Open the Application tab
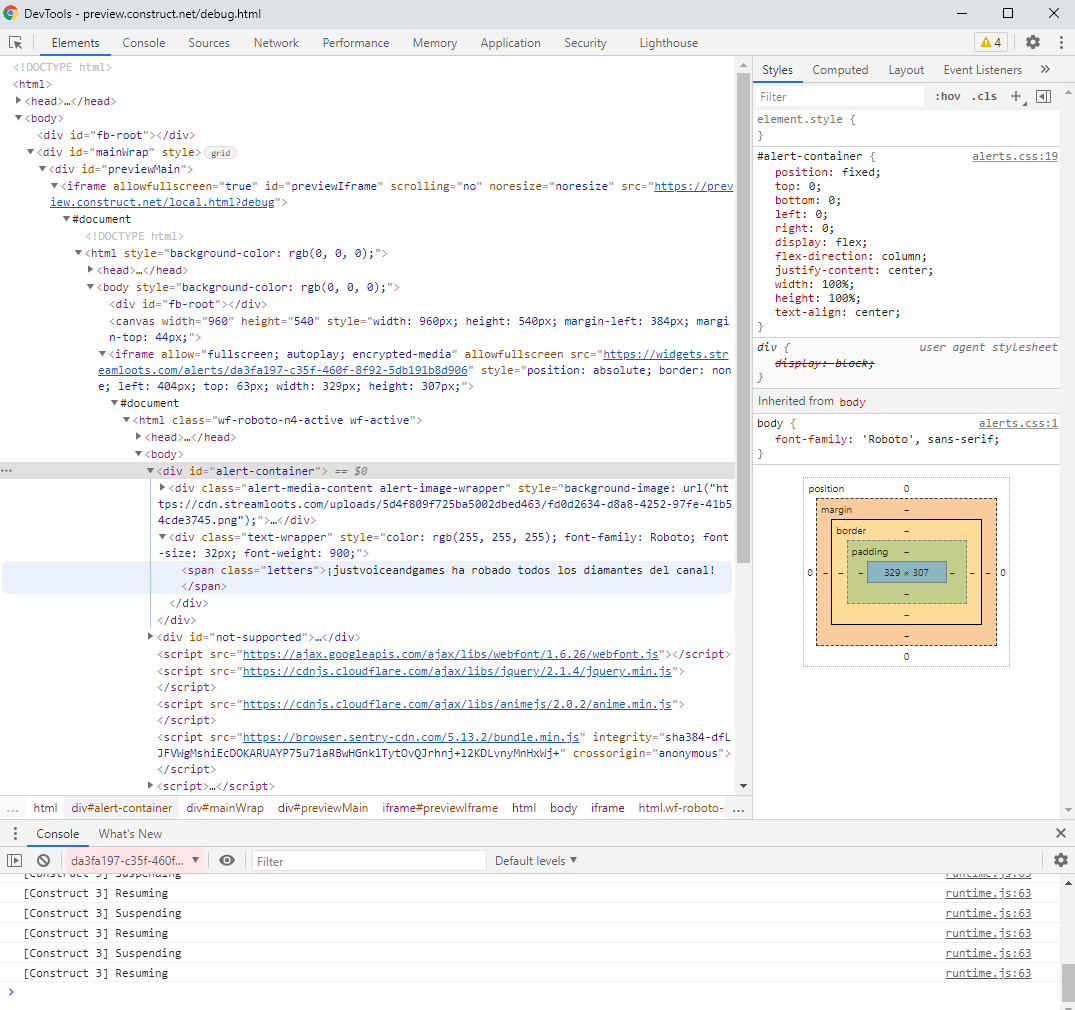 click(510, 43)
